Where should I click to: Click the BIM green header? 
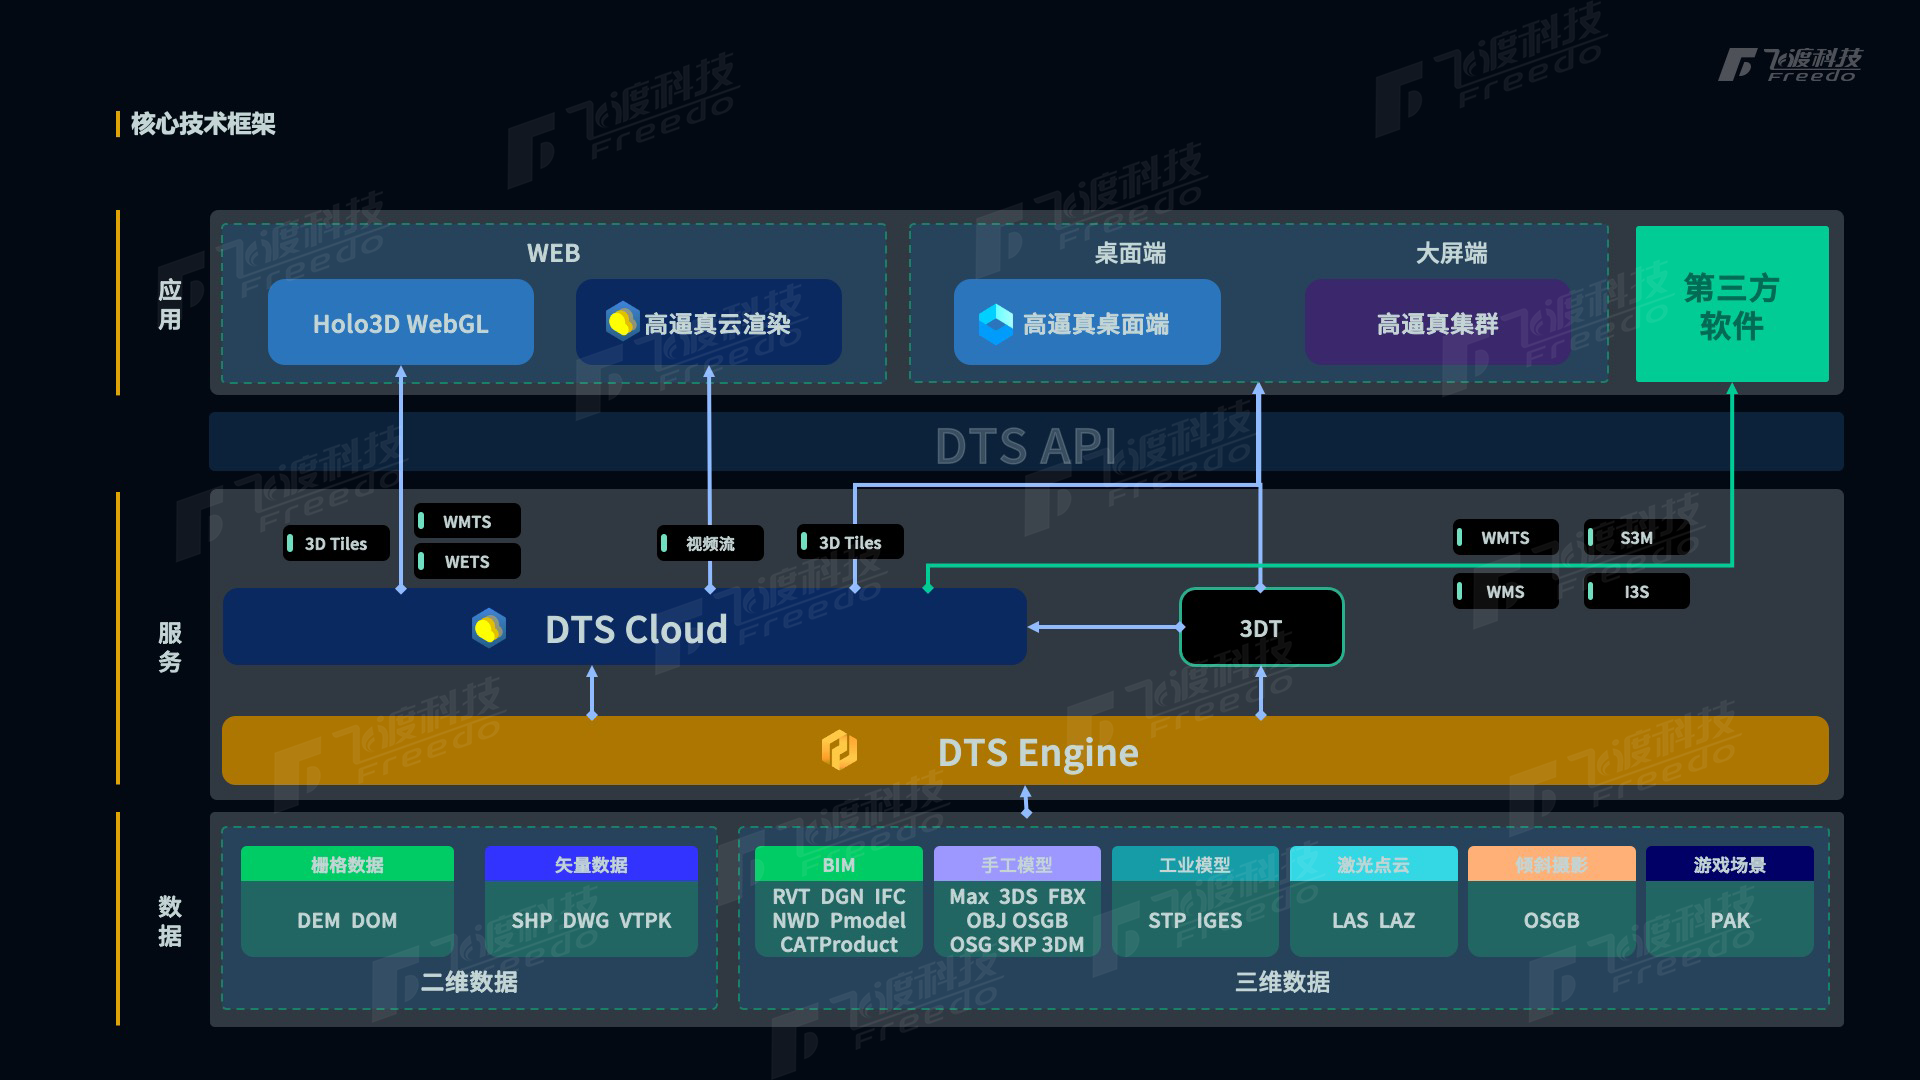pyautogui.click(x=839, y=864)
